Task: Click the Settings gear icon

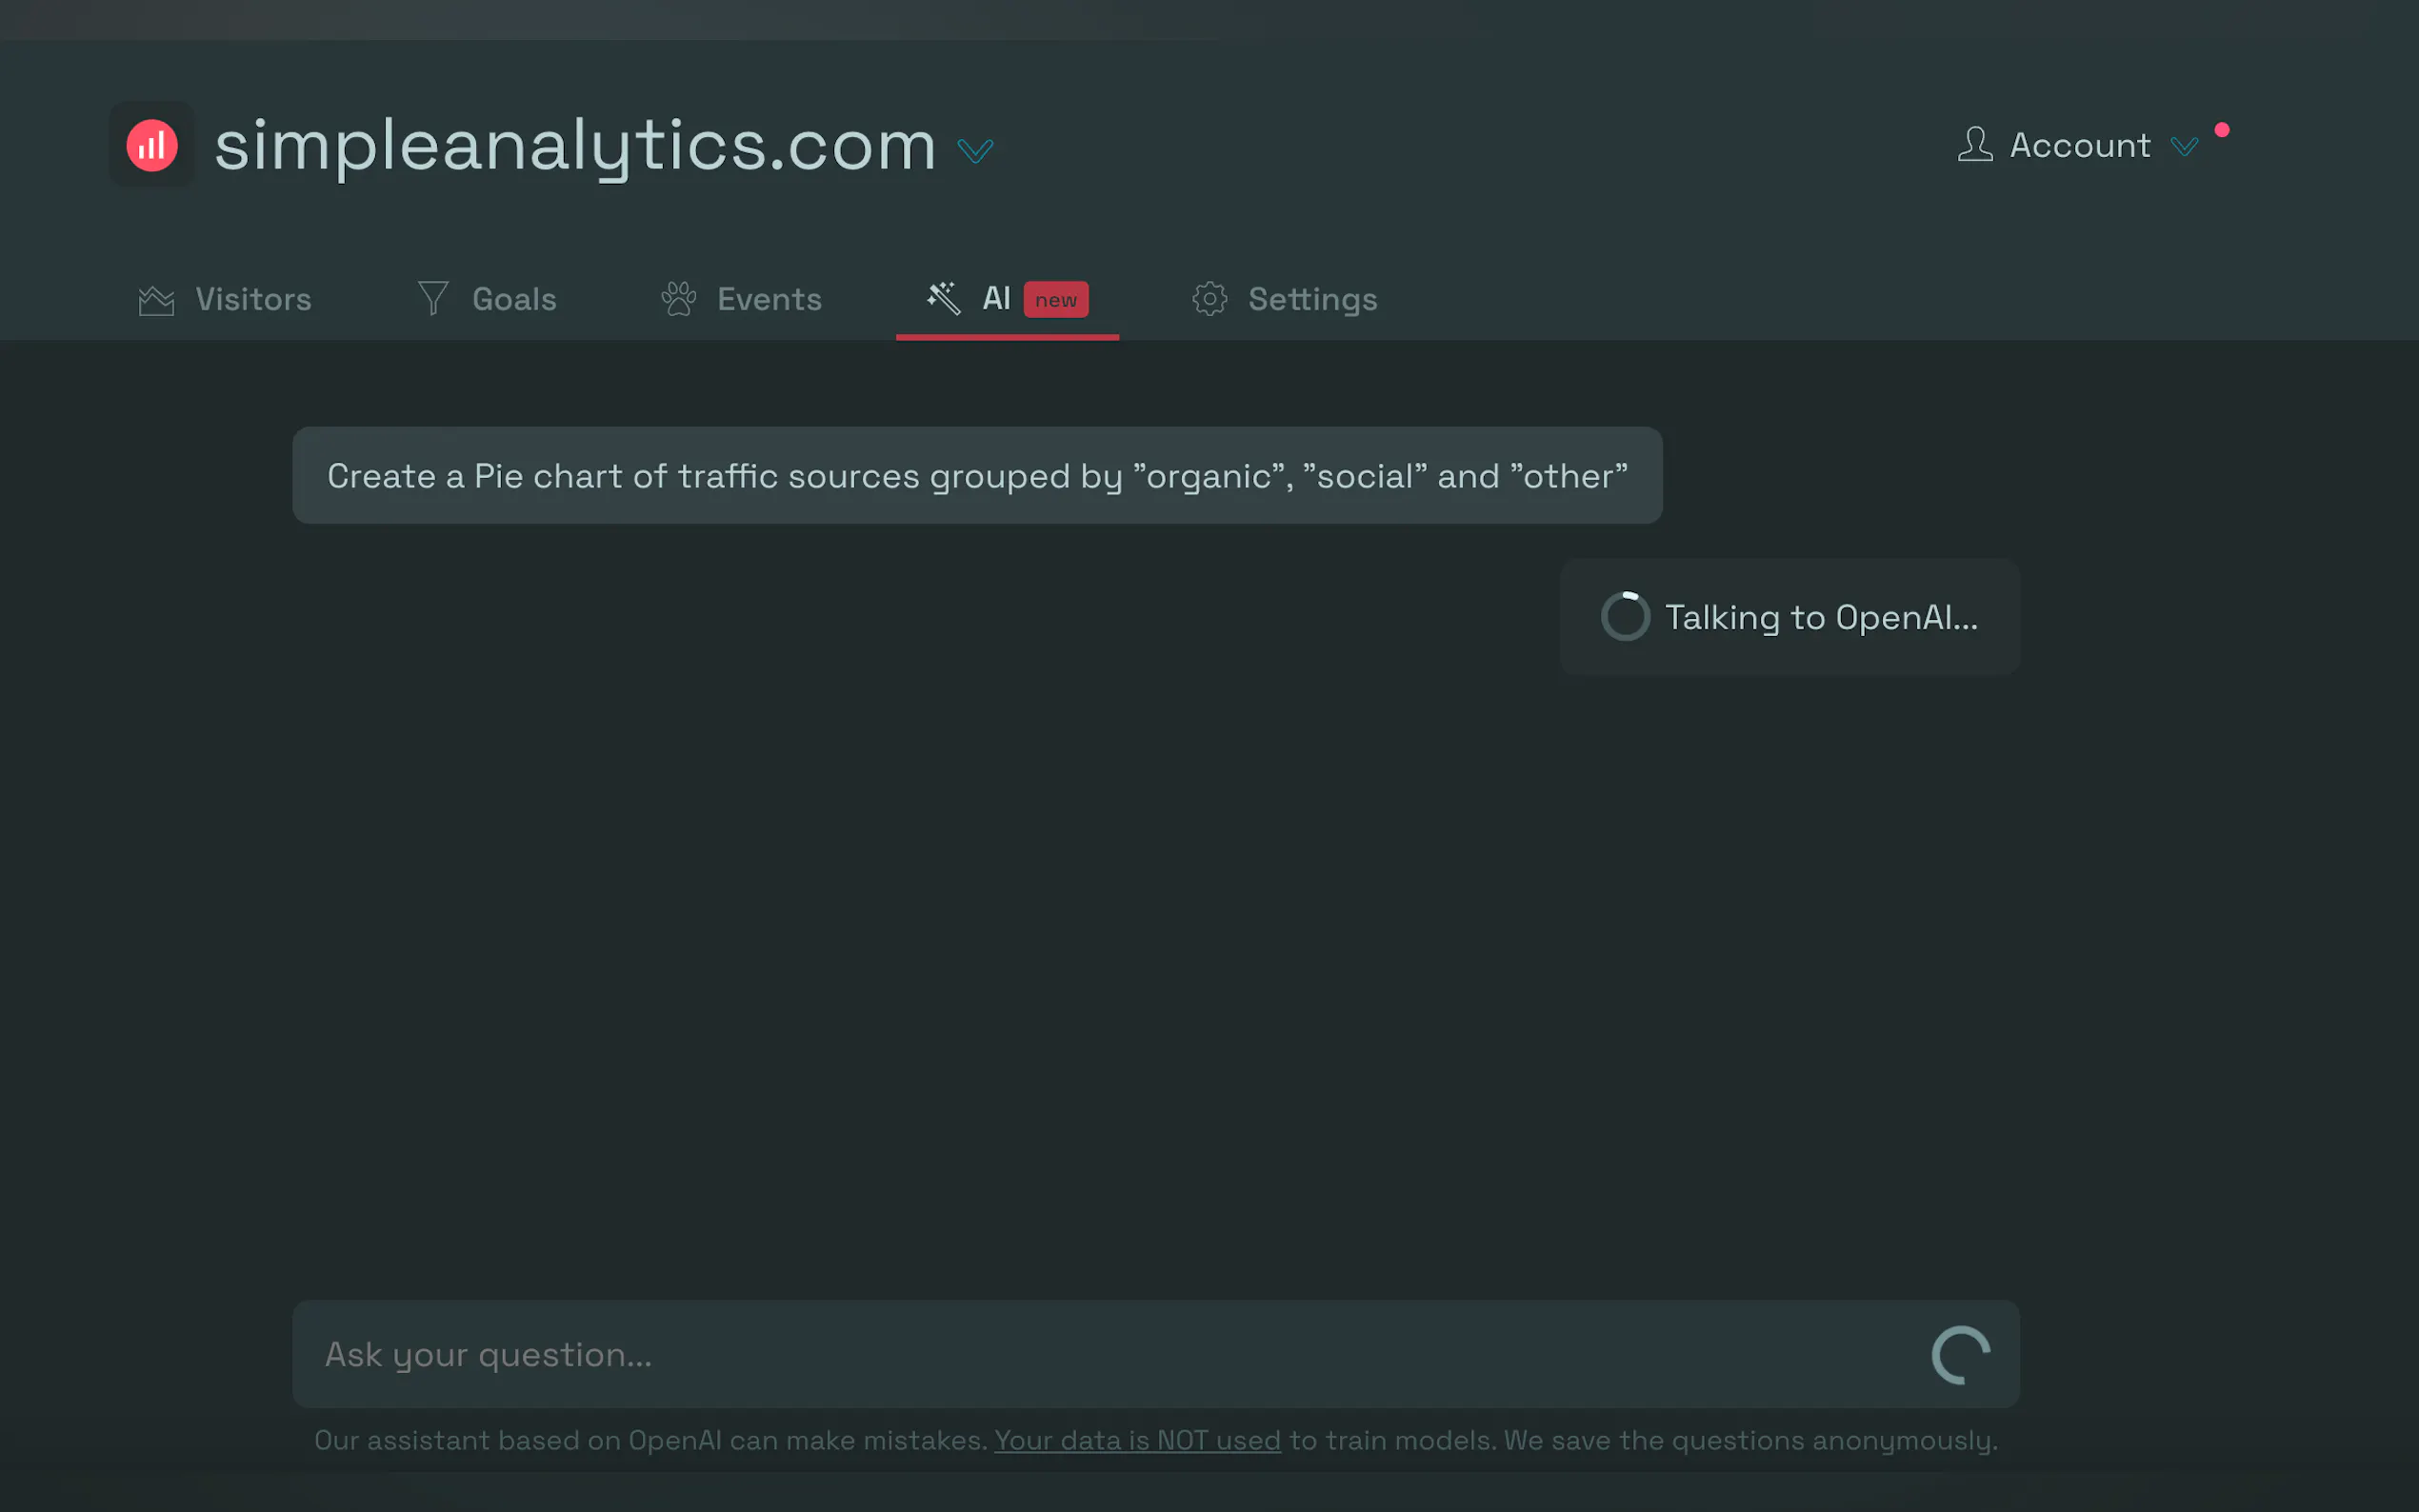Action: point(1210,299)
